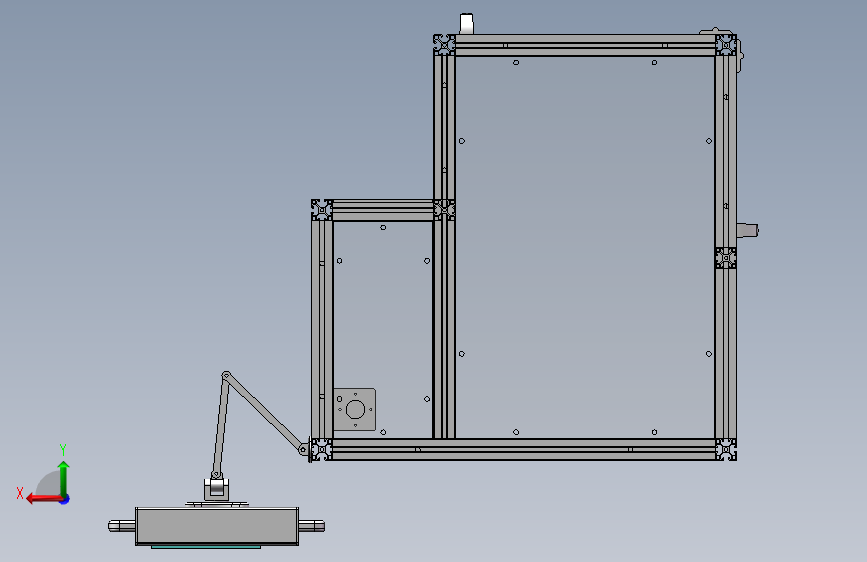Select the white cylinder atop the frame
Viewport: 867px width, 562px height.
(x=467, y=24)
